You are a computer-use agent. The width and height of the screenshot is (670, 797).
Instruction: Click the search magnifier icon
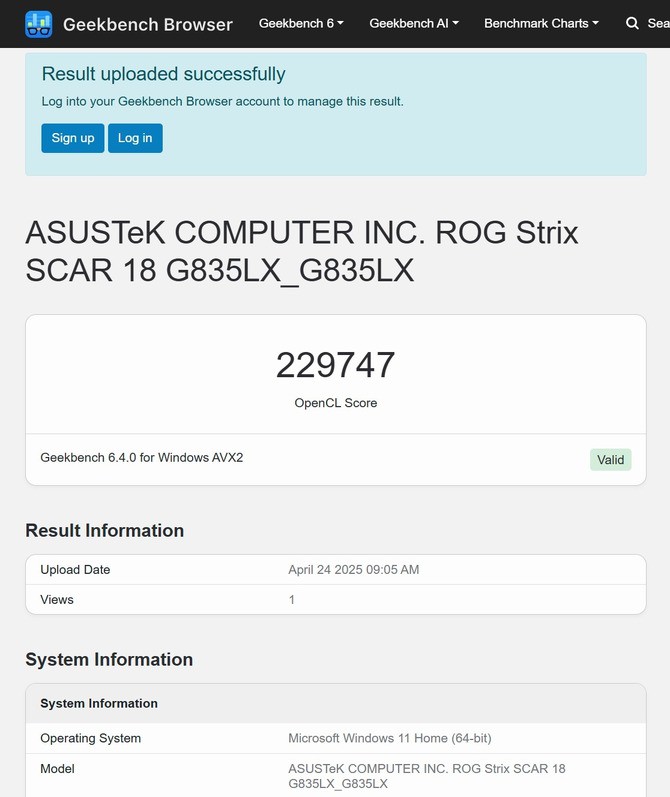pos(632,23)
